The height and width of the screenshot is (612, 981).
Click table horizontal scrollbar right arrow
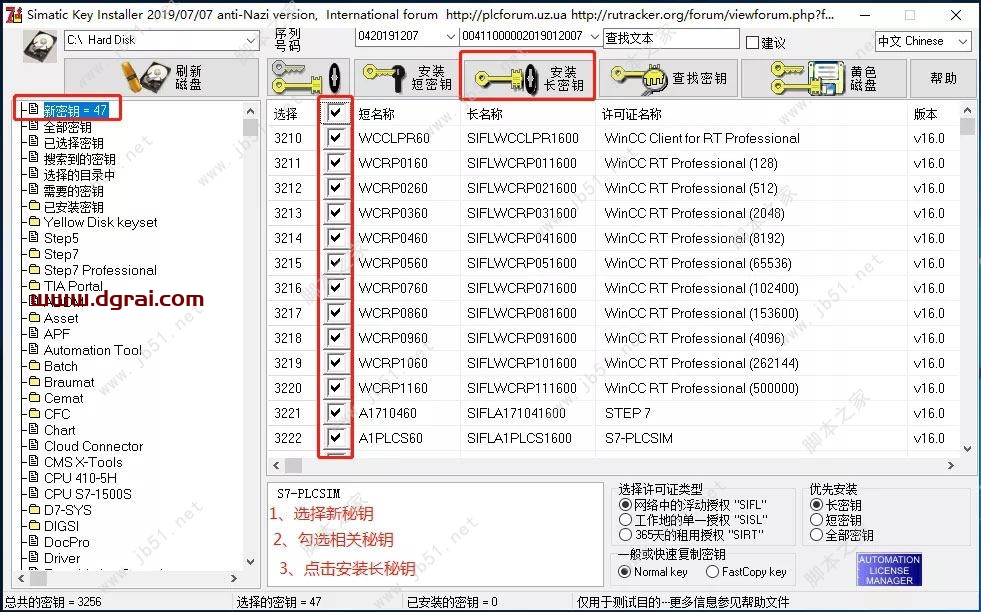click(950, 466)
